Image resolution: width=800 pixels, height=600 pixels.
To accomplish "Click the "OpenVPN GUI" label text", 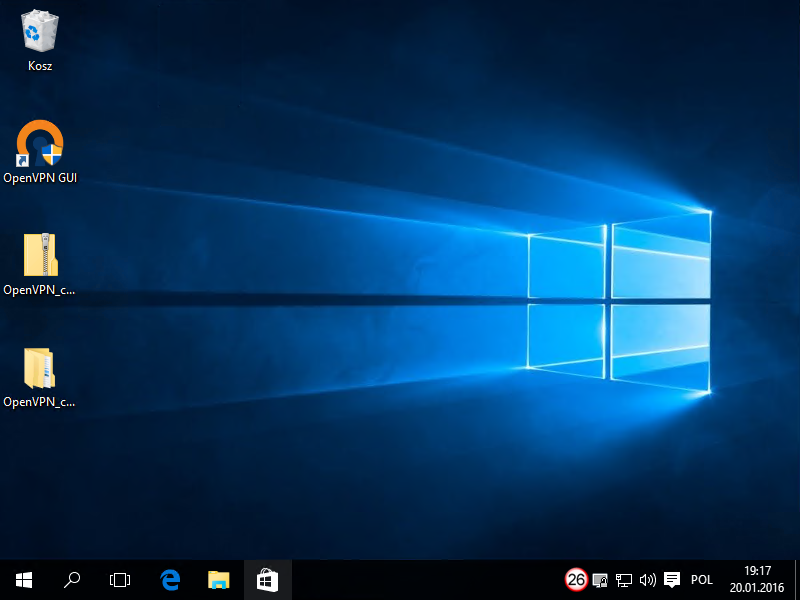I will pos(40,178).
